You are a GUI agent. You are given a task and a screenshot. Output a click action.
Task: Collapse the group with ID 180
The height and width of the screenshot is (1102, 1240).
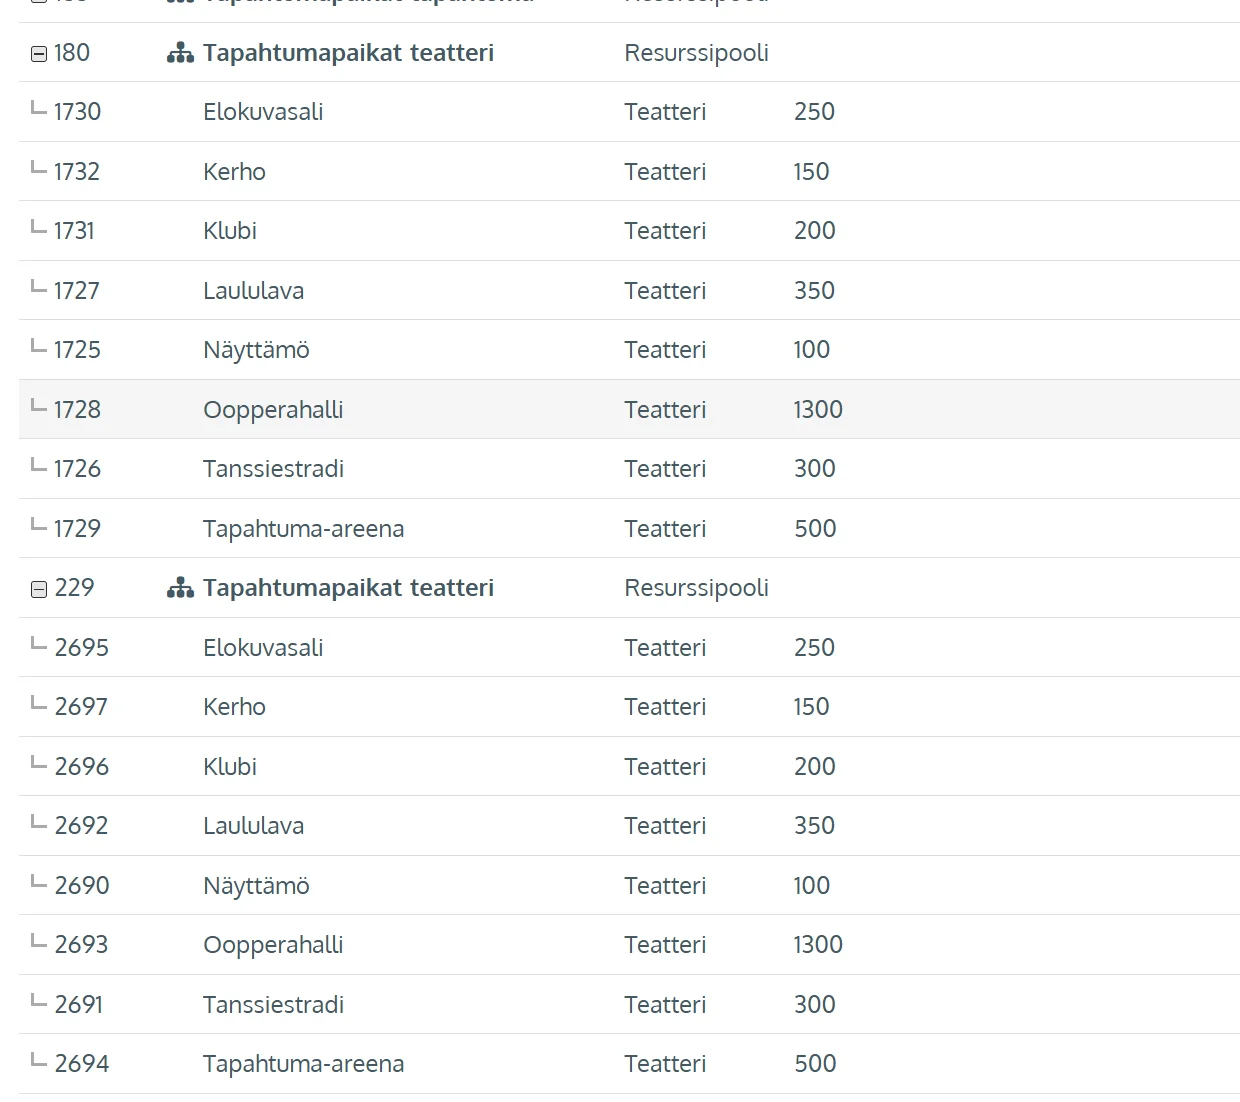[x=39, y=54]
